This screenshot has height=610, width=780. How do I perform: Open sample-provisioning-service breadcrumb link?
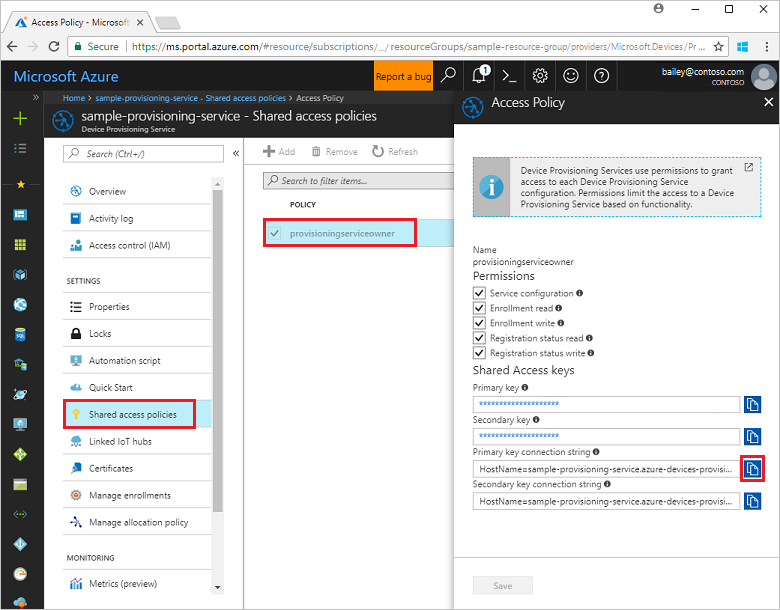click(191, 98)
